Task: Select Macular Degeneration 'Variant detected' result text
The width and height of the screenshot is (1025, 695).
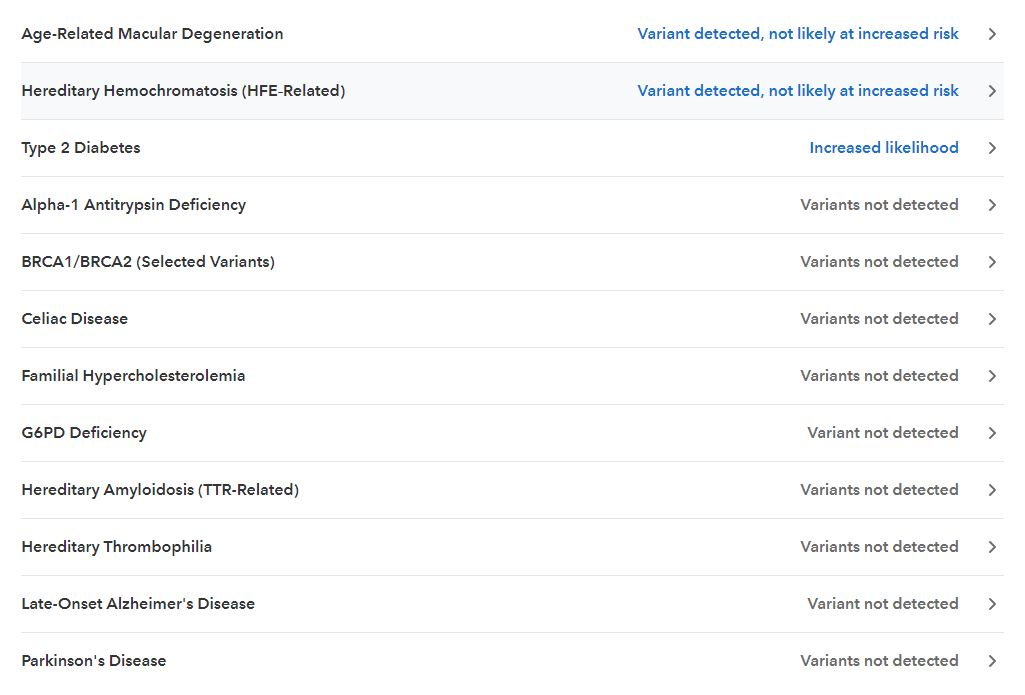Action: click(x=797, y=34)
